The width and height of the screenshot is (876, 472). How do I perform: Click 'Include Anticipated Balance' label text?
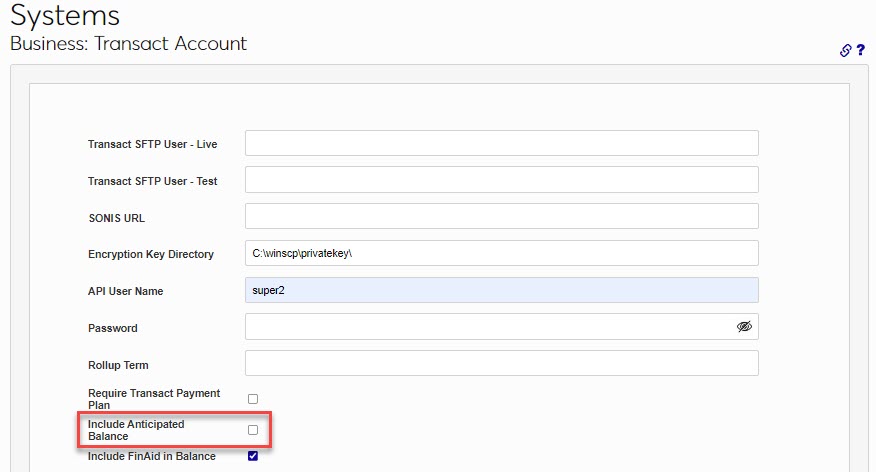pyautogui.click(x=136, y=430)
